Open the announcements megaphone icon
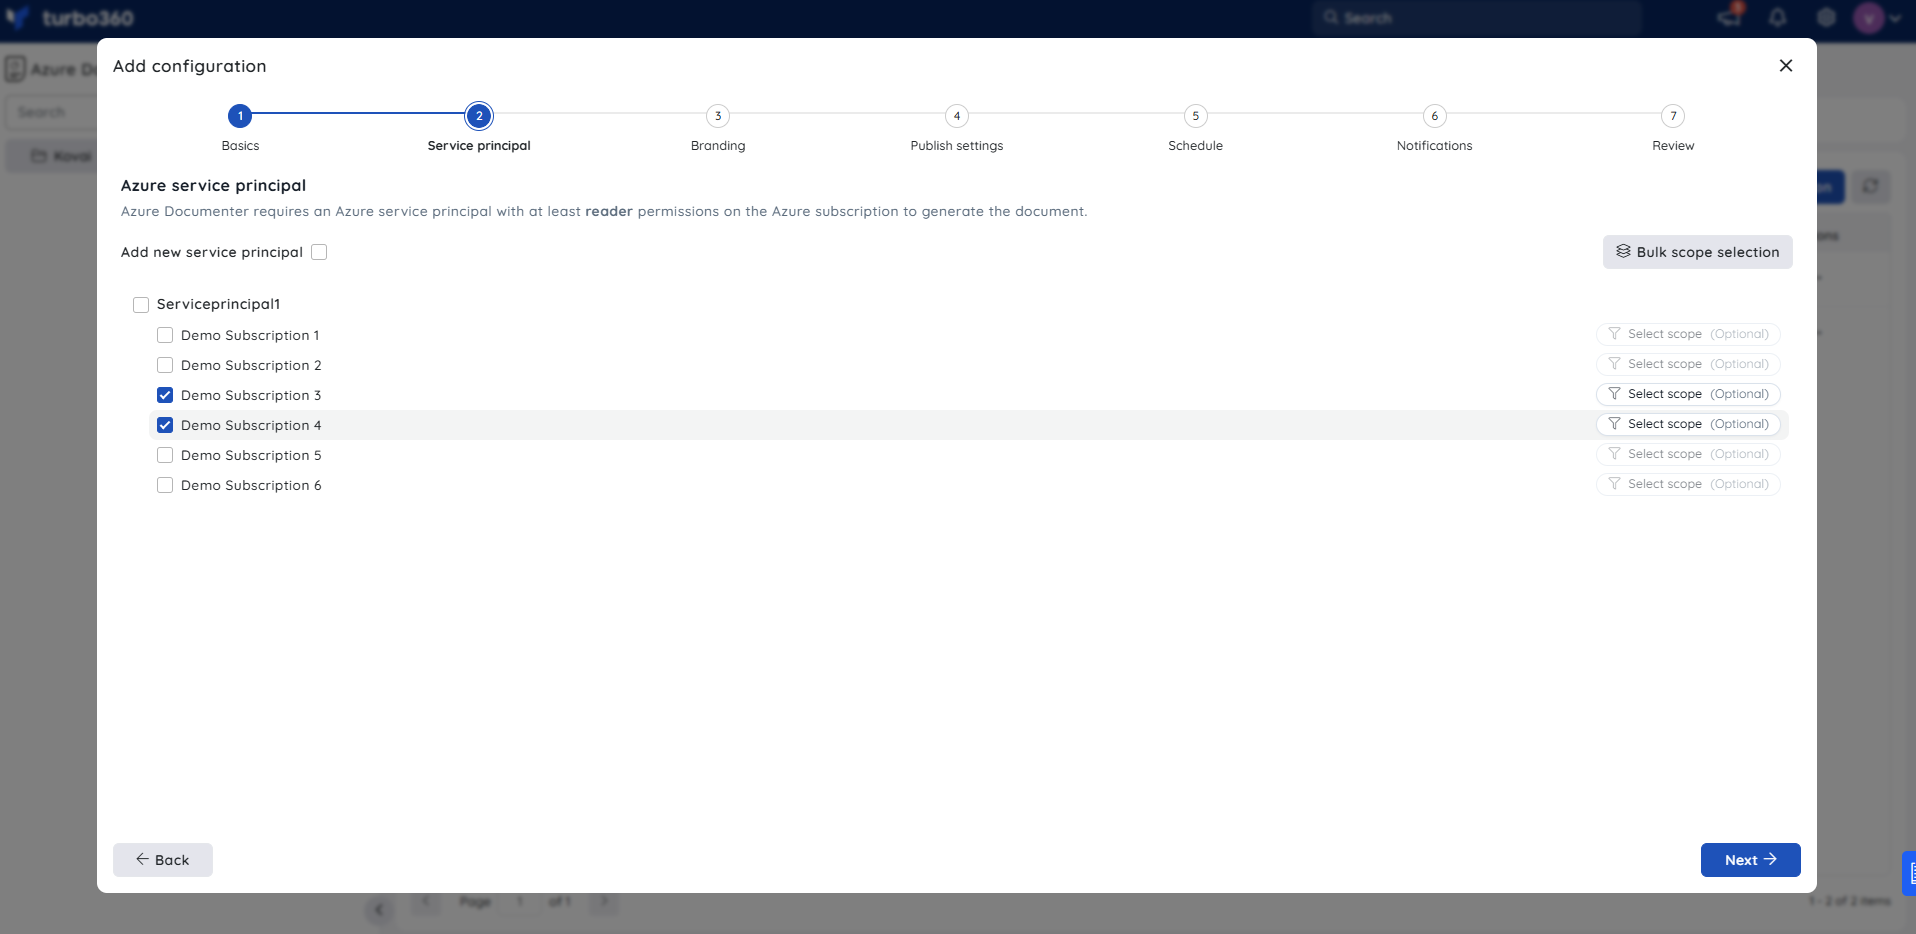The height and width of the screenshot is (934, 1916). tap(1729, 17)
